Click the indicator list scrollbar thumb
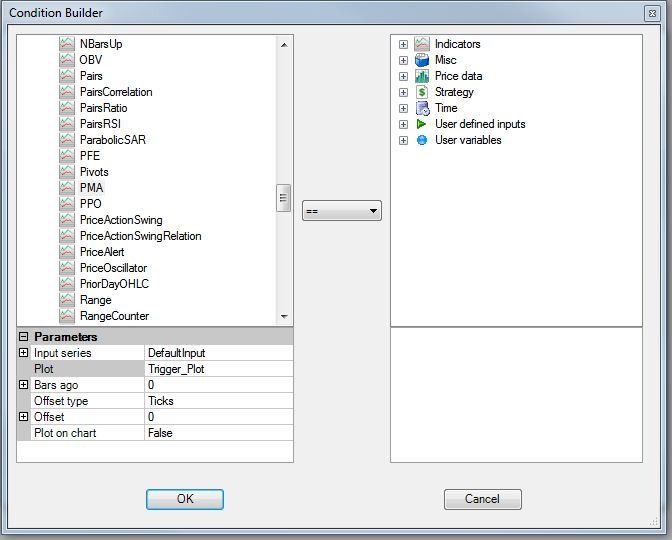Viewport: 672px width, 540px height. [x=283, y=198]
